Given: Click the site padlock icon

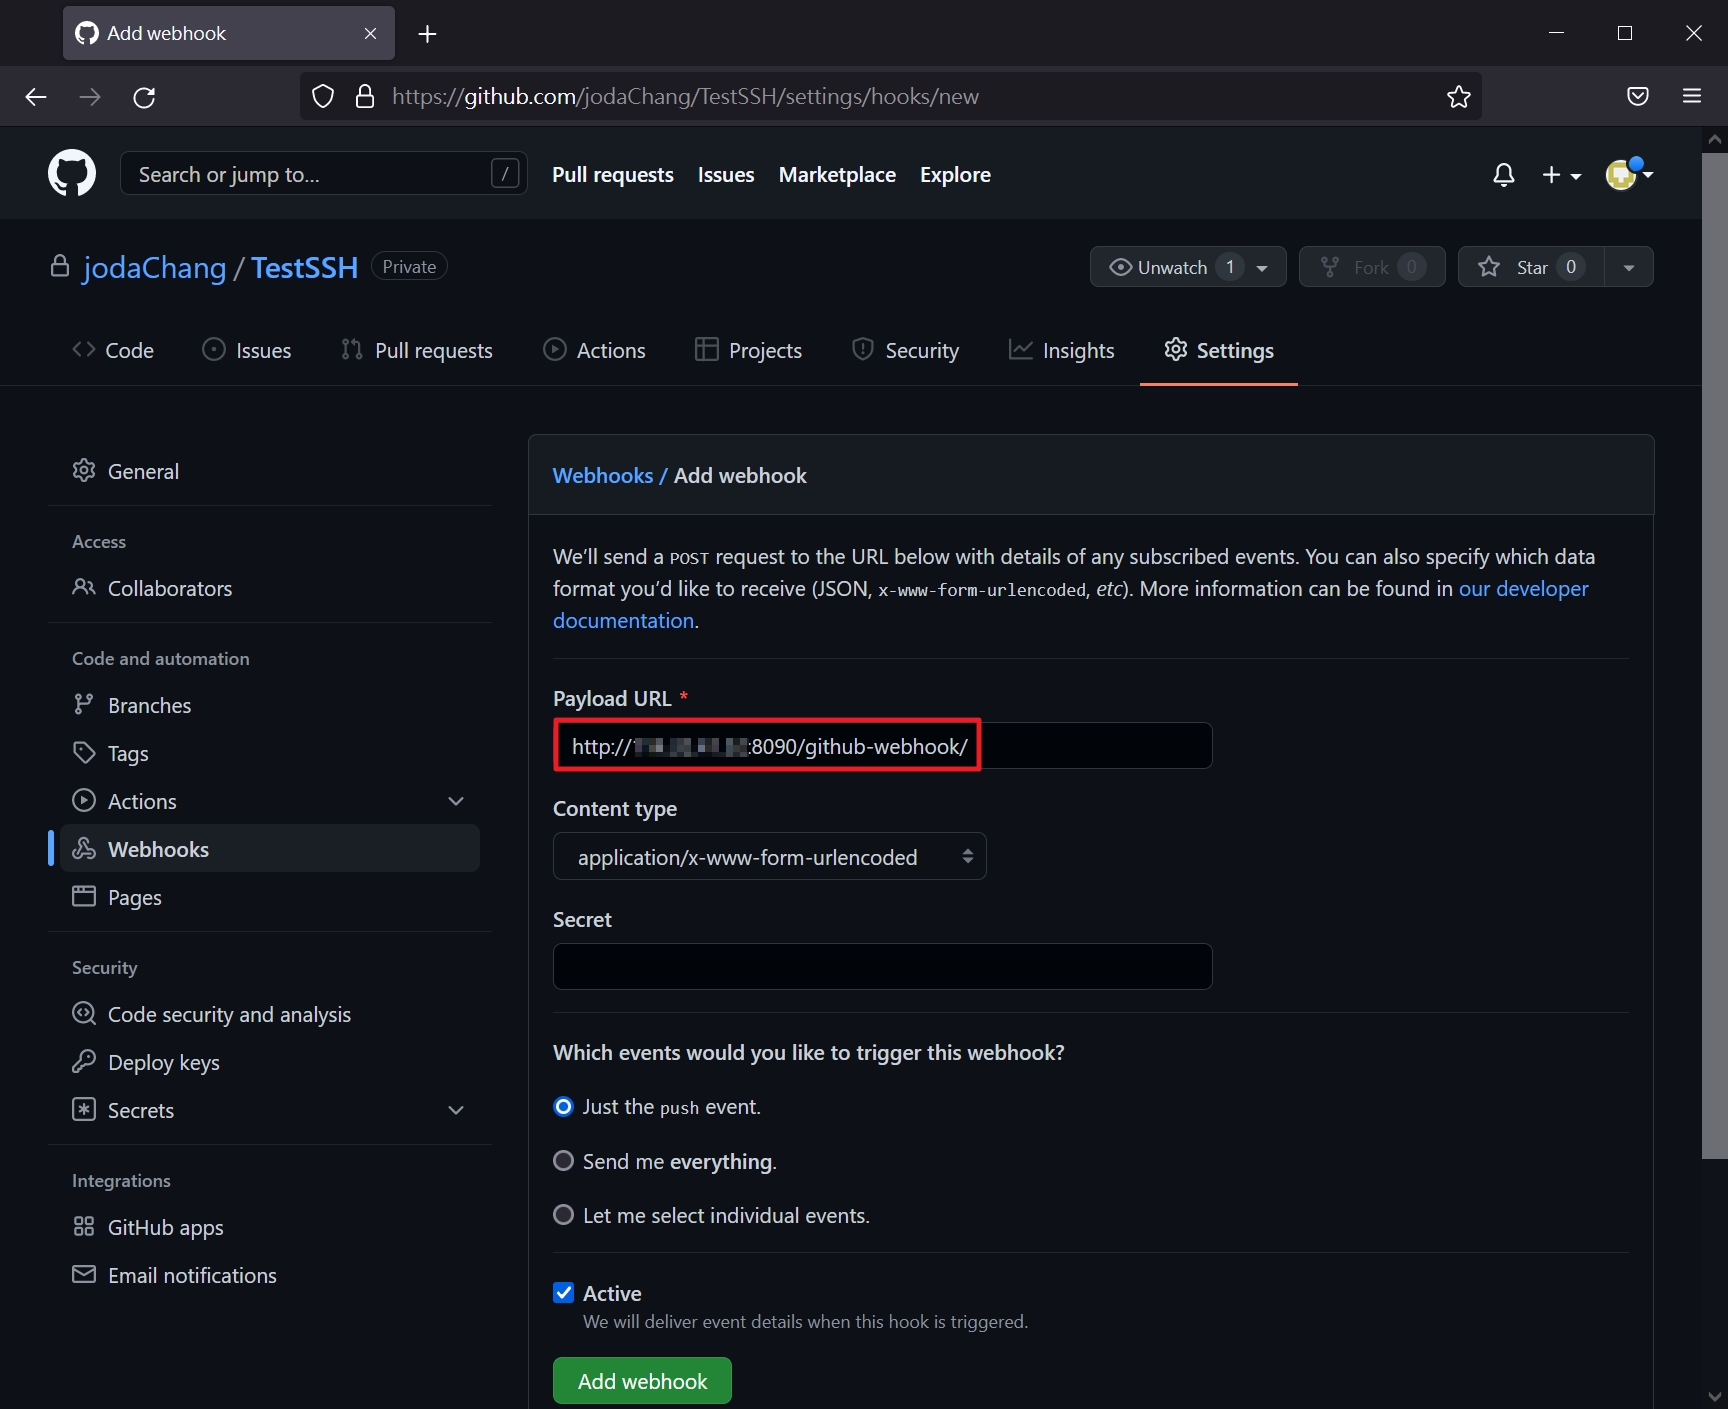Looking at the screenshot, I should 365,97.
